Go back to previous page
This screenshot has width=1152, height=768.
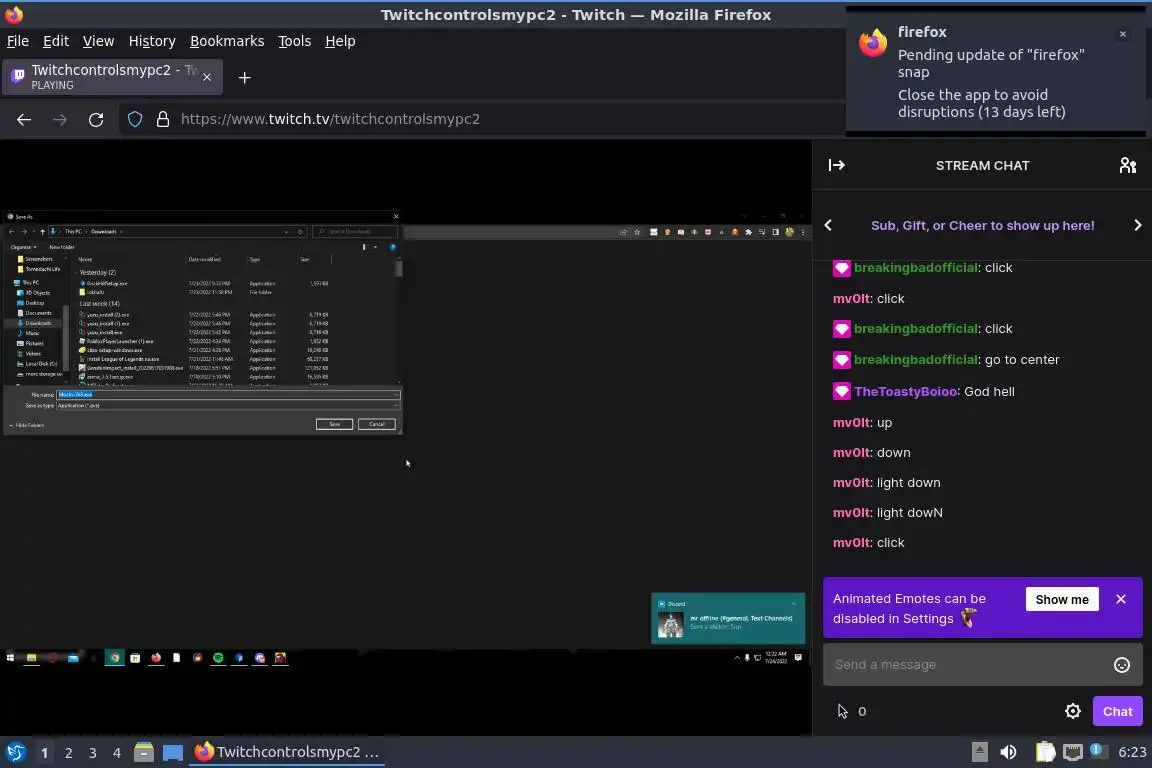[x=24, y=119]
